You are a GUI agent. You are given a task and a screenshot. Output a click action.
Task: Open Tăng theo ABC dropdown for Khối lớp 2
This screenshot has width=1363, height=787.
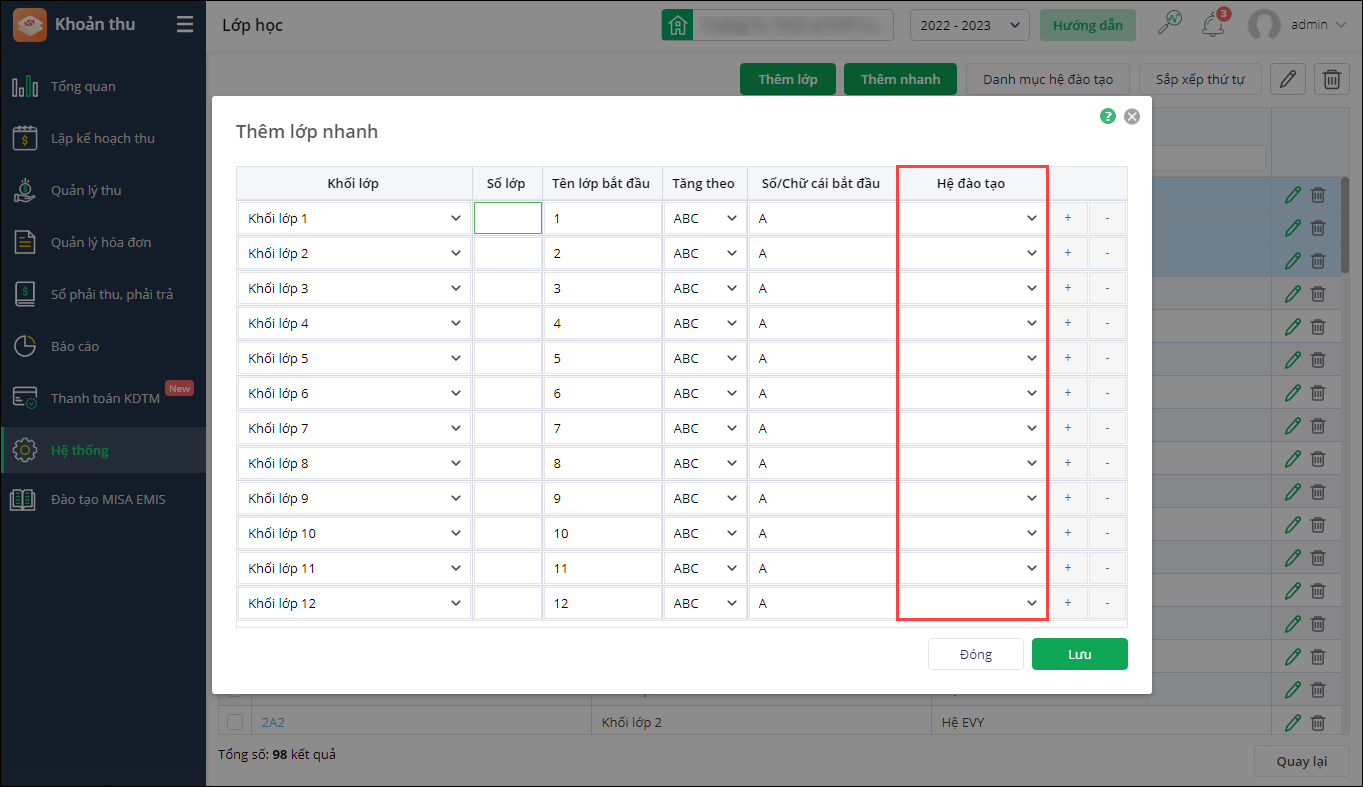click(705, 253)
